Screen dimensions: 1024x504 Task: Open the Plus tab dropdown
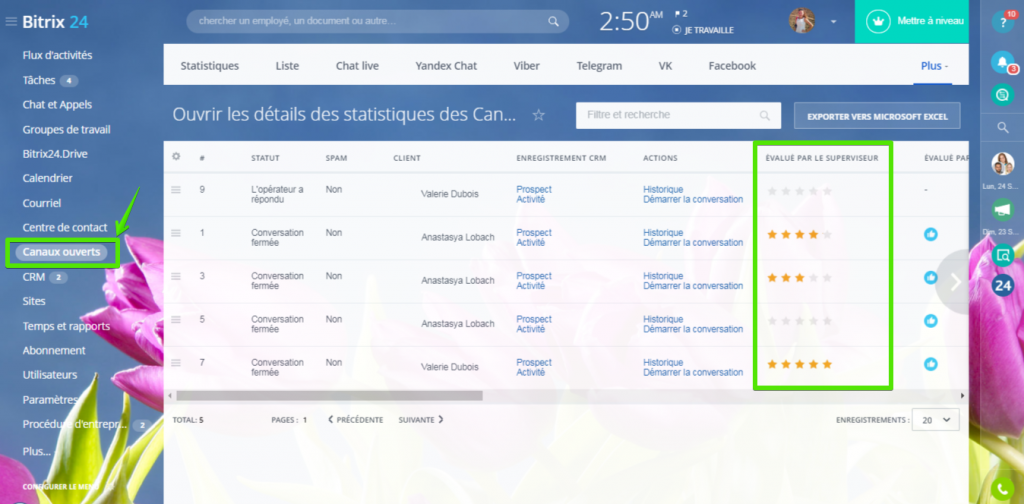(934, 66)
